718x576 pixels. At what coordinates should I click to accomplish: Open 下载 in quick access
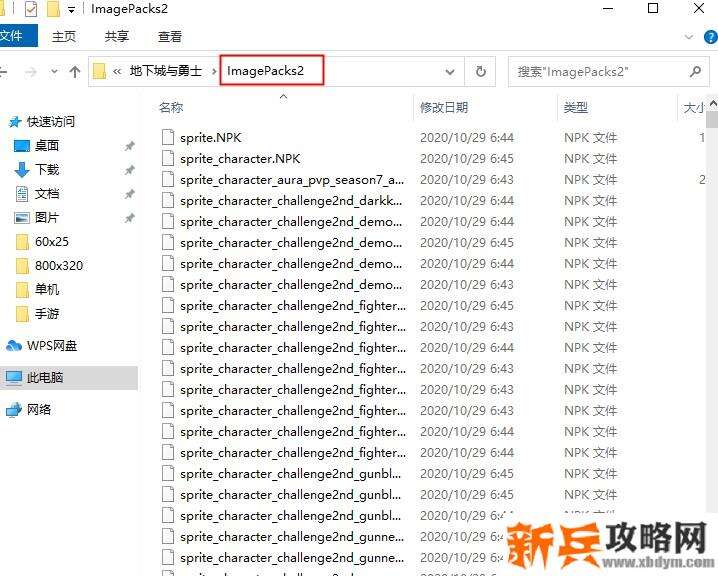(x=47, y=169)
